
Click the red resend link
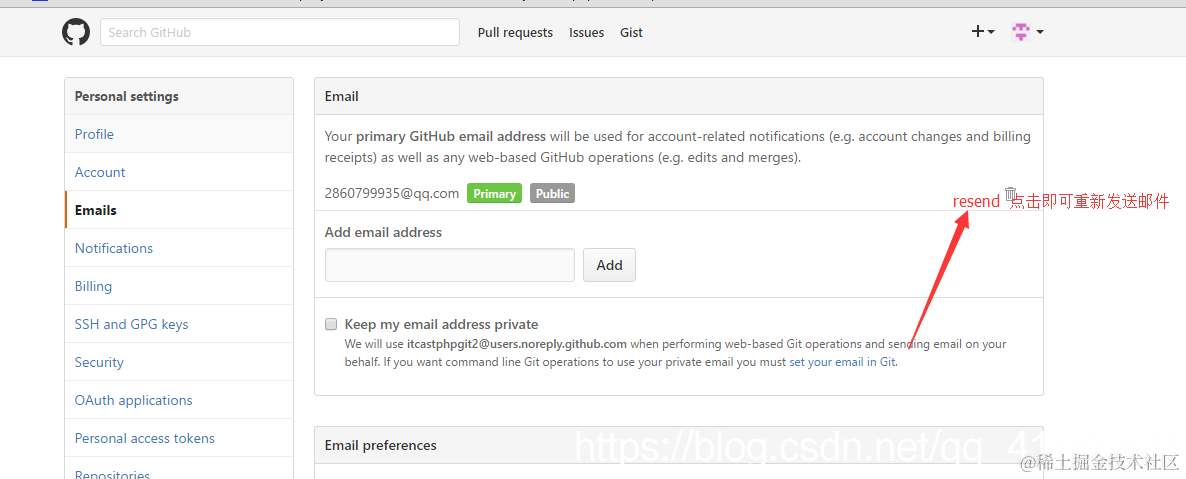coord(976,202)
